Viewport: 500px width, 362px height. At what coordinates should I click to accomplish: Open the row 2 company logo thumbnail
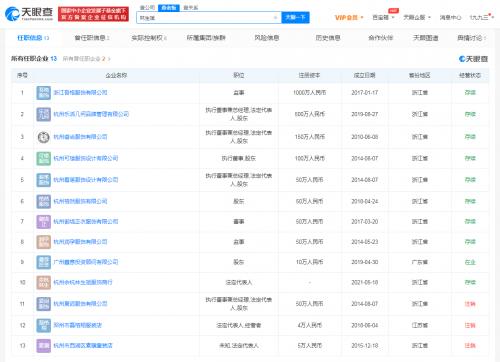pyautogui.click(x=44, y=114)
